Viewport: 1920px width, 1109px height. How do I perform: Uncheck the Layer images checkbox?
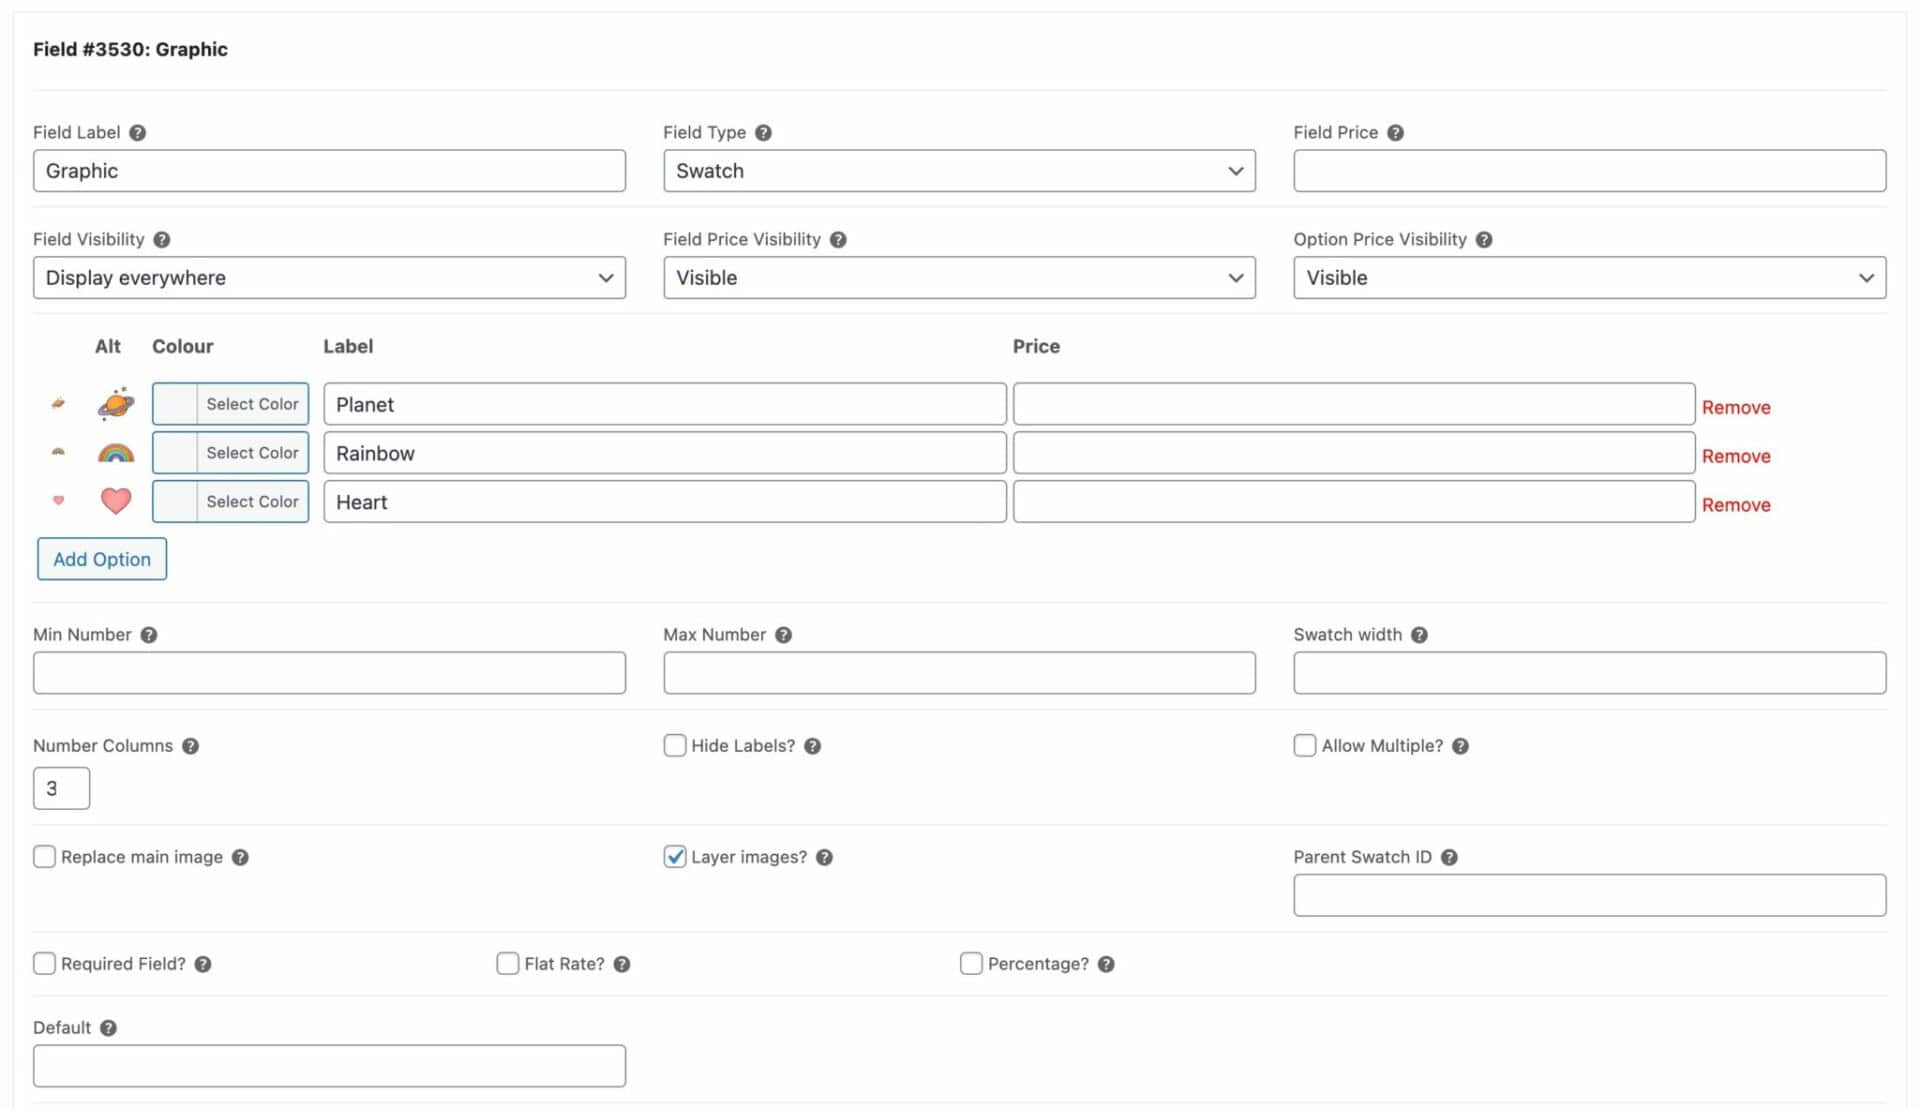tap(675, 857)
